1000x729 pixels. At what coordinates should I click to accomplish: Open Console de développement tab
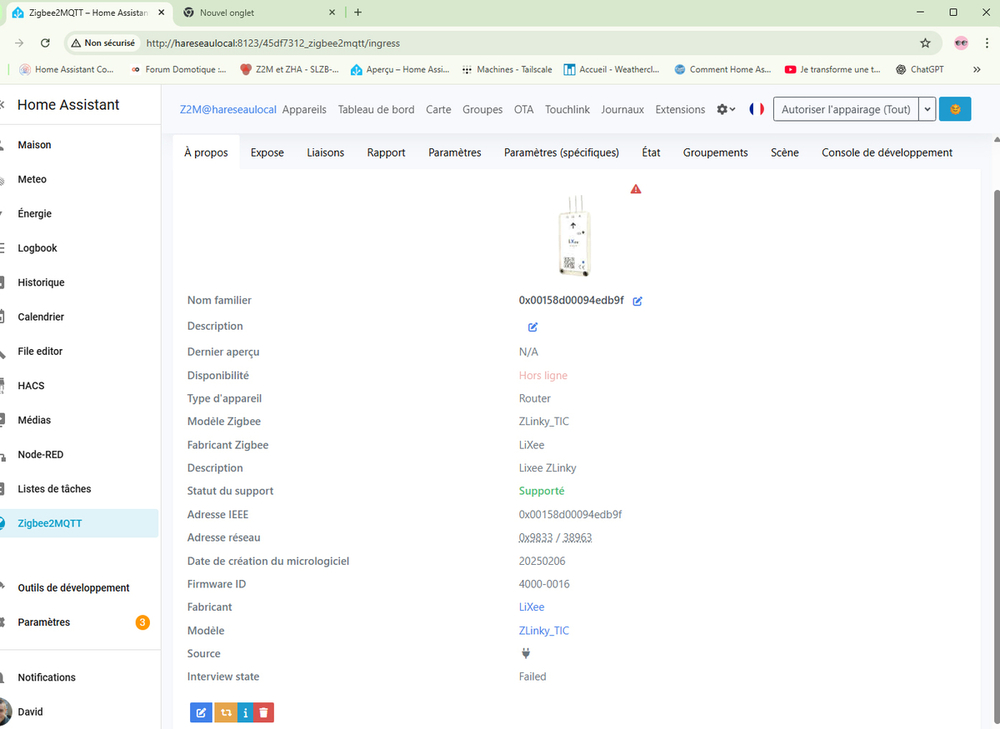click(x=886, y=152)
